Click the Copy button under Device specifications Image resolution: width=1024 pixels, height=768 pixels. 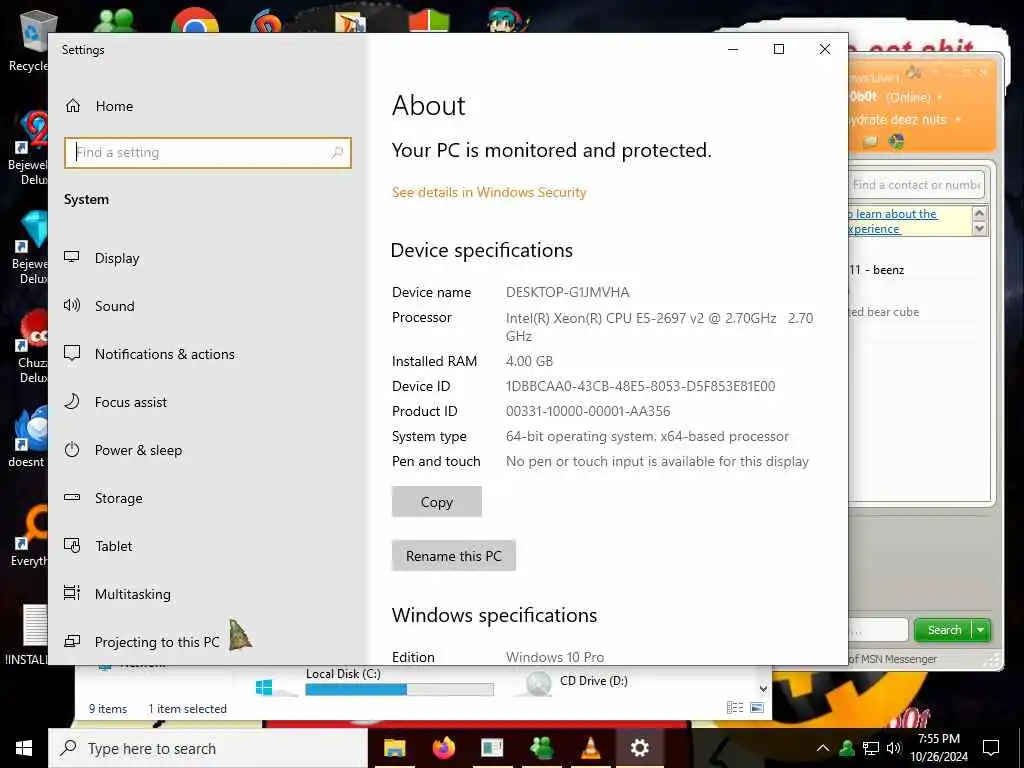point(437,502)
